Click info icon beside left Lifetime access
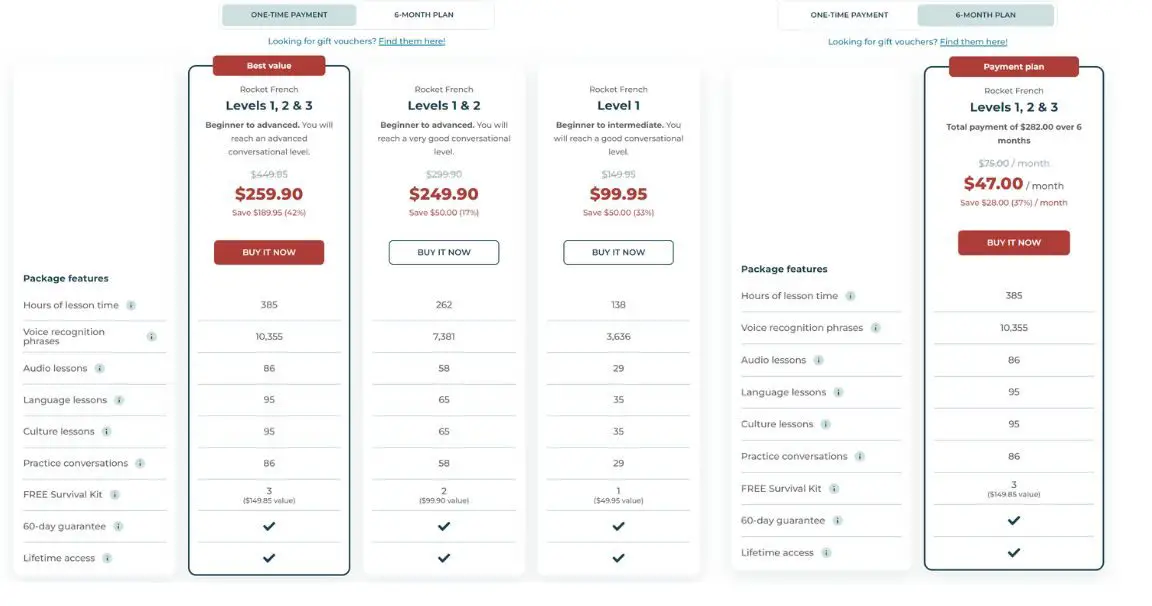Viewport: 1152px width, 606px height. point(107,558)
